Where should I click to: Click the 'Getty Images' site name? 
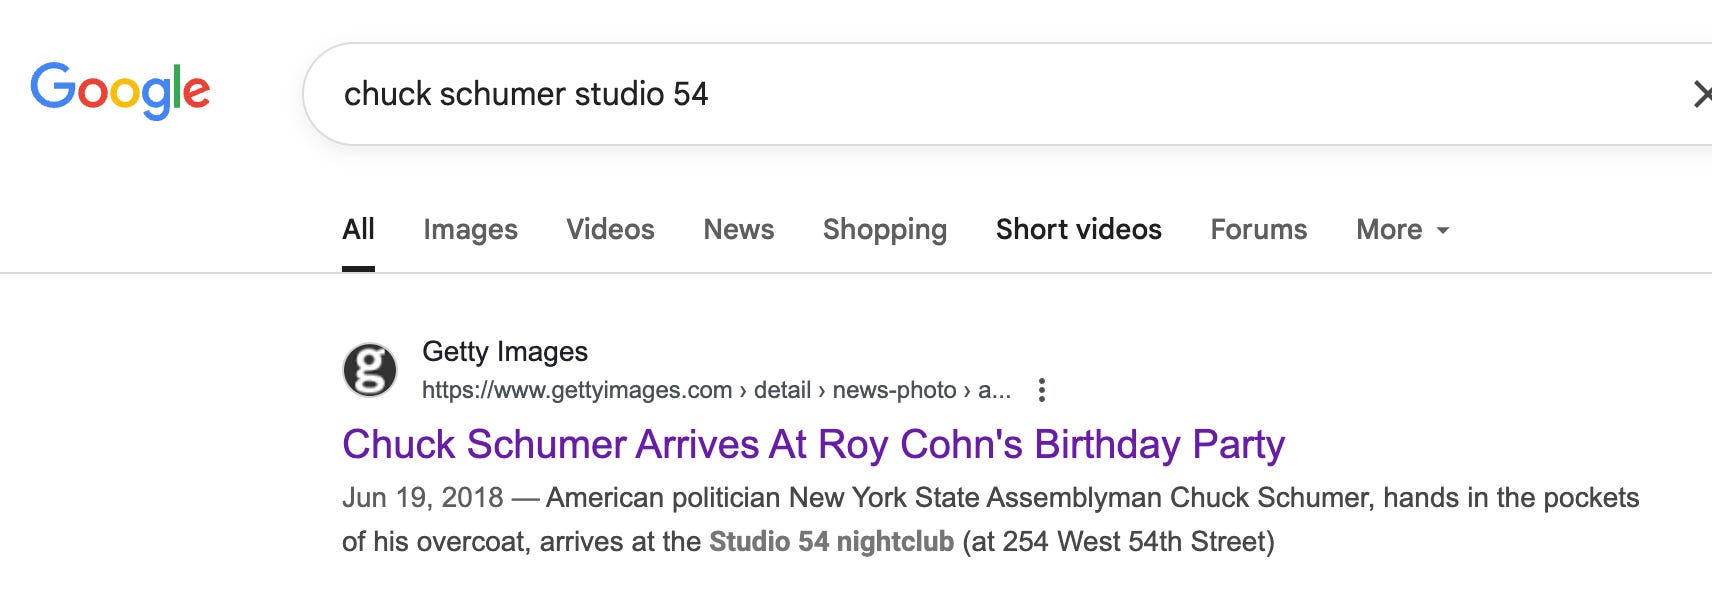505,351
